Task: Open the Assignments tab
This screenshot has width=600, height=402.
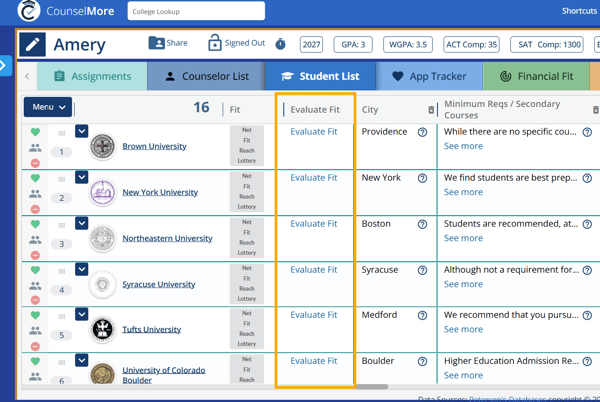Action: 92,76
